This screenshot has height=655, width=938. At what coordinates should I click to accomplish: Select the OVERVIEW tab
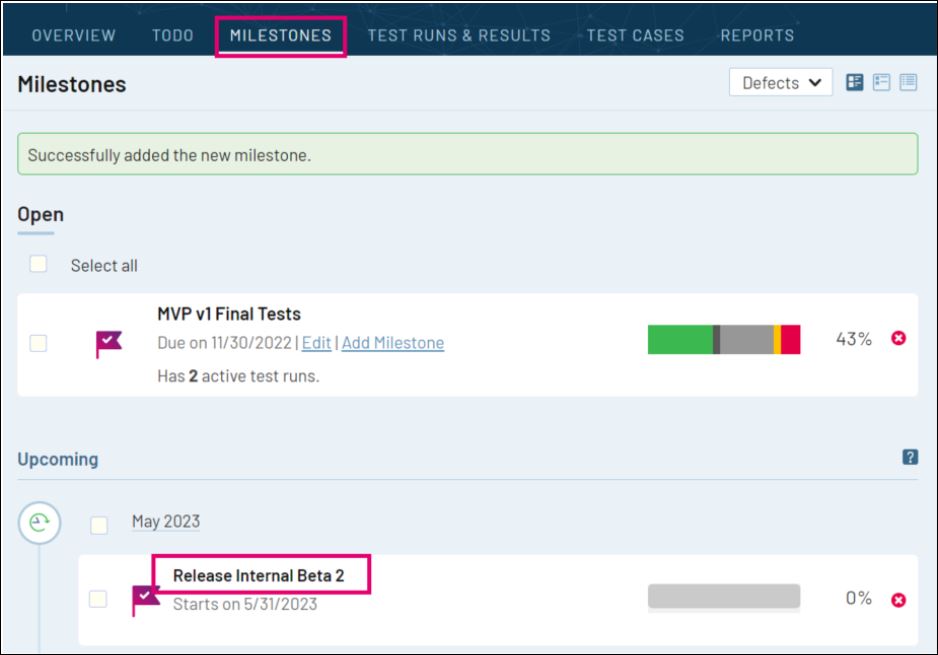[x=73, y=34]
